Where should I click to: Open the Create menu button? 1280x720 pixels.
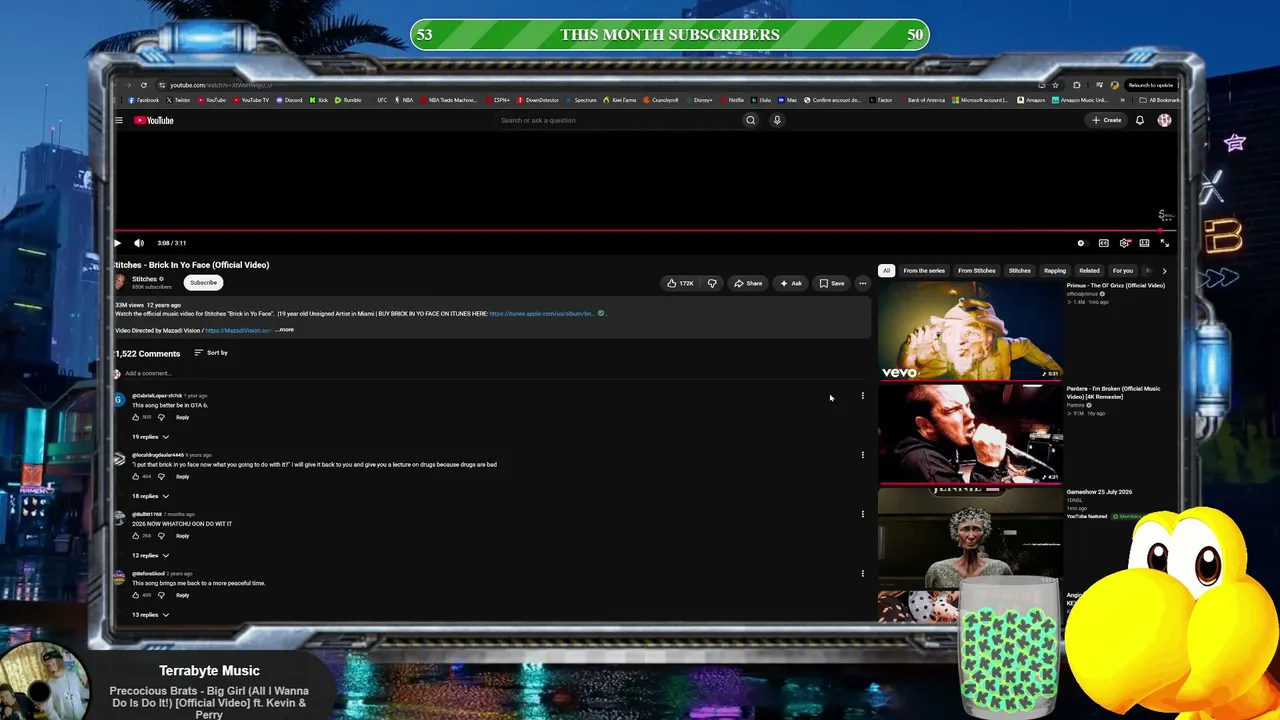point(1107,120)
